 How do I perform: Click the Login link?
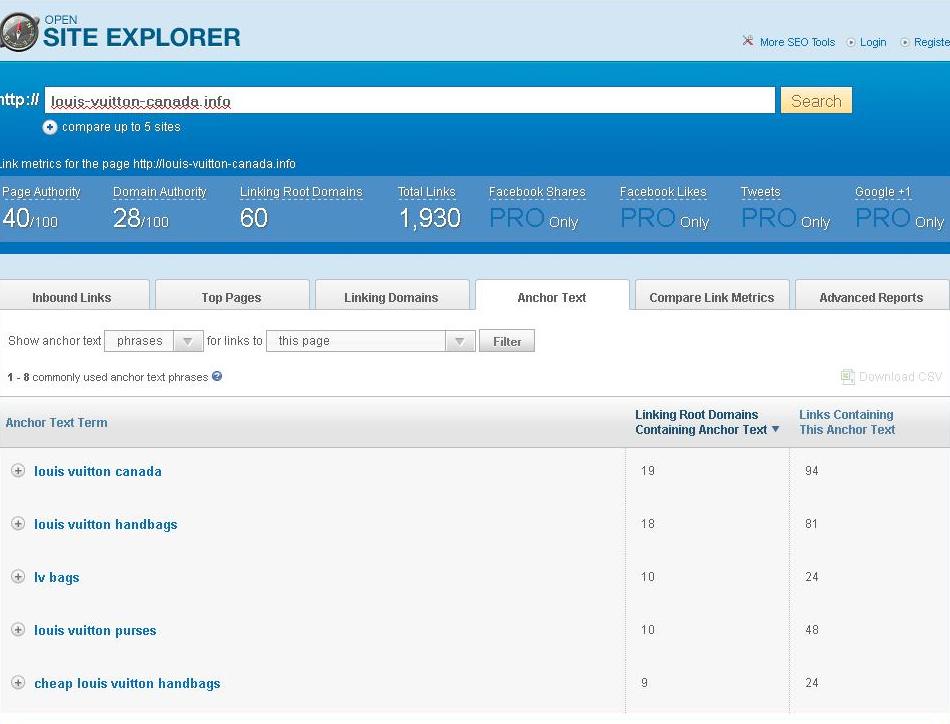(872, 42)
